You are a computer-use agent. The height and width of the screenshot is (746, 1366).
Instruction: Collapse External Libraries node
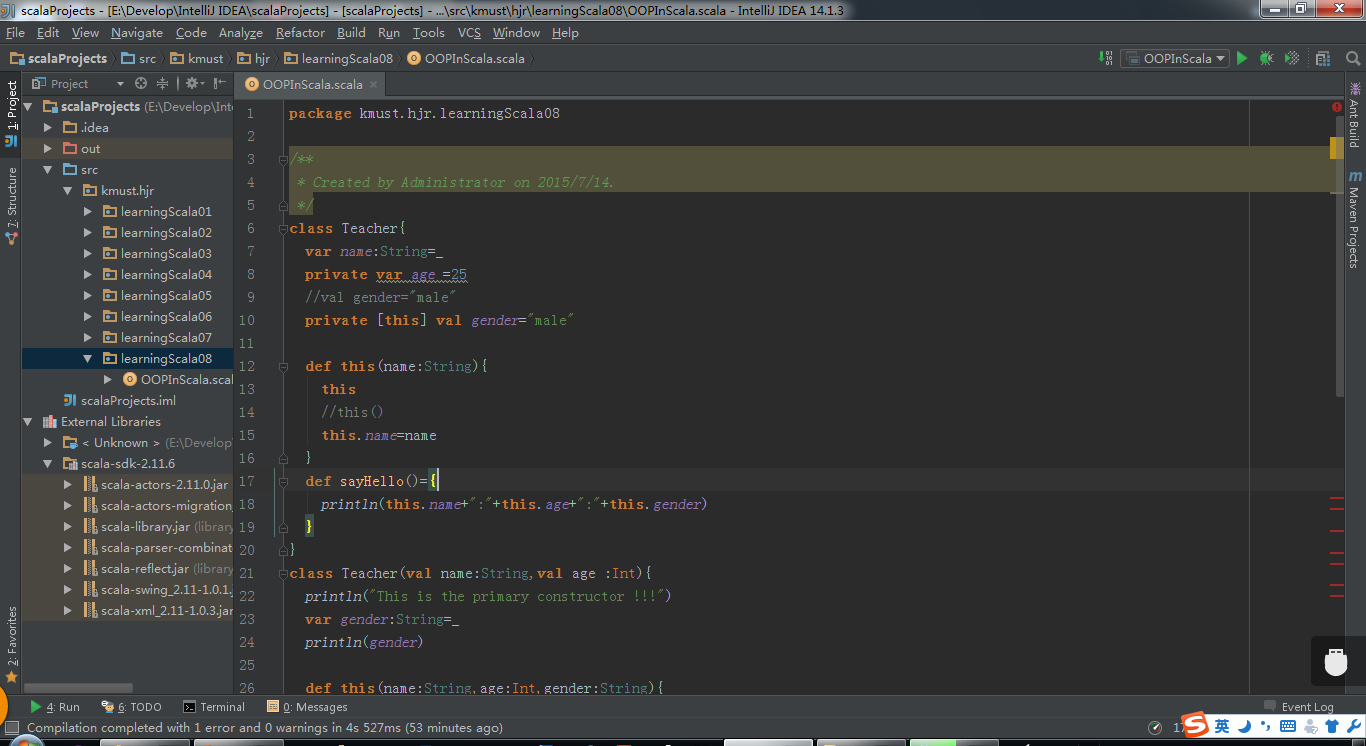click(x=28, y=421)
